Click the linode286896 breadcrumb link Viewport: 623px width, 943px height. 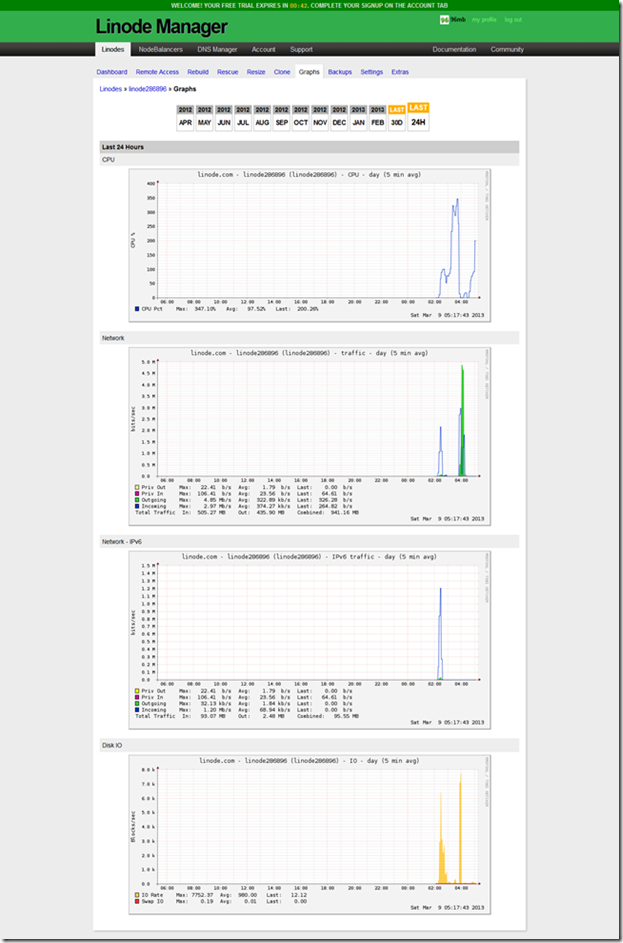147,88
